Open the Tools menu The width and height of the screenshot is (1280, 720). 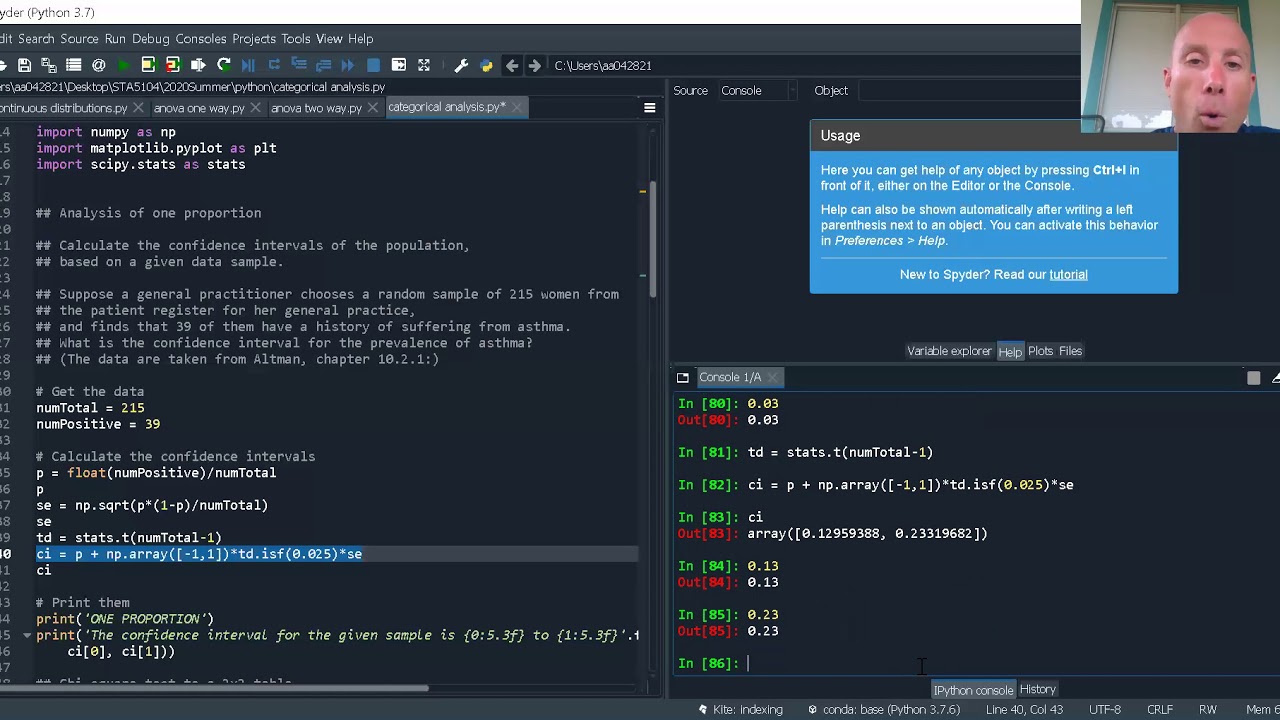(296, 39)
